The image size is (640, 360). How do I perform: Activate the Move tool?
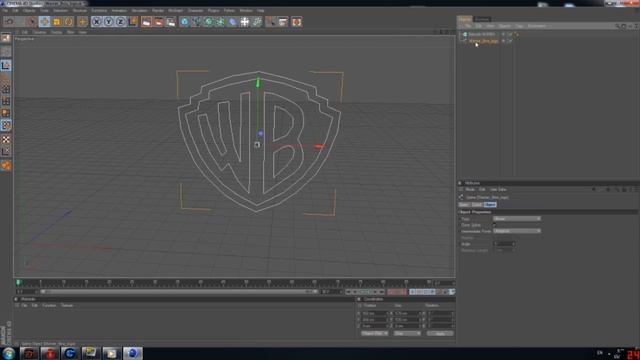44,21
